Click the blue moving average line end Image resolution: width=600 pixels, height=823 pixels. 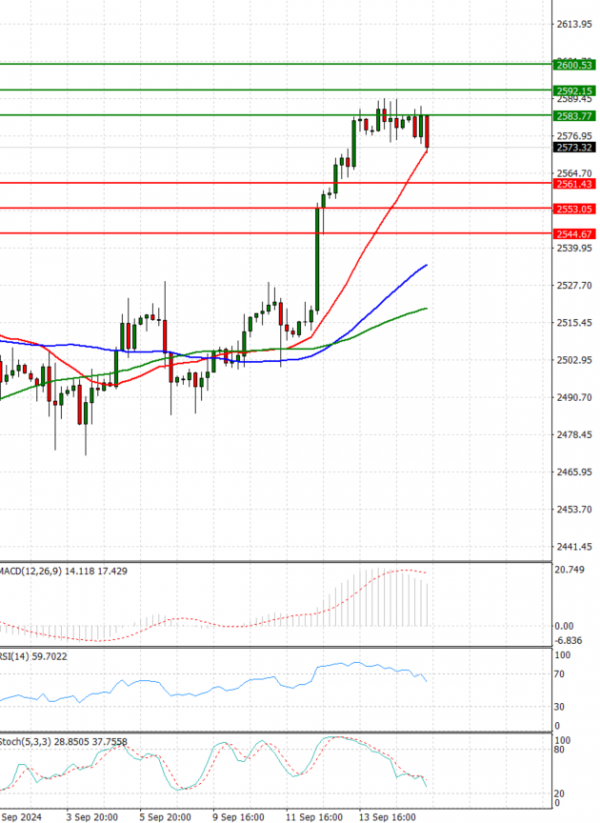coord(426,266)
